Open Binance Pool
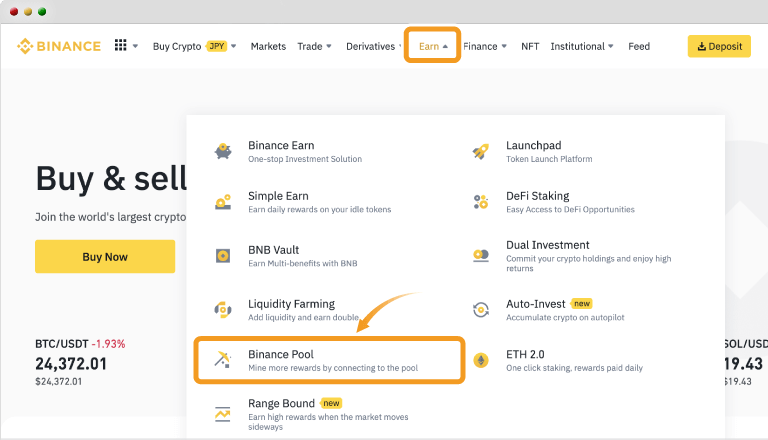 click(x=281, y=354)
